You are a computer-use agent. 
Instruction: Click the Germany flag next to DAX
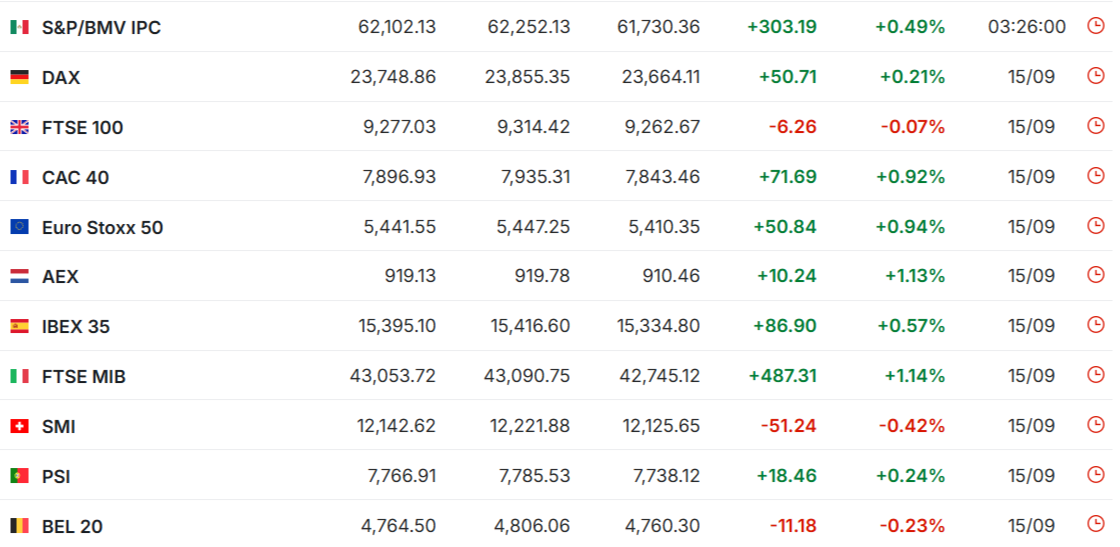point(19,77)
